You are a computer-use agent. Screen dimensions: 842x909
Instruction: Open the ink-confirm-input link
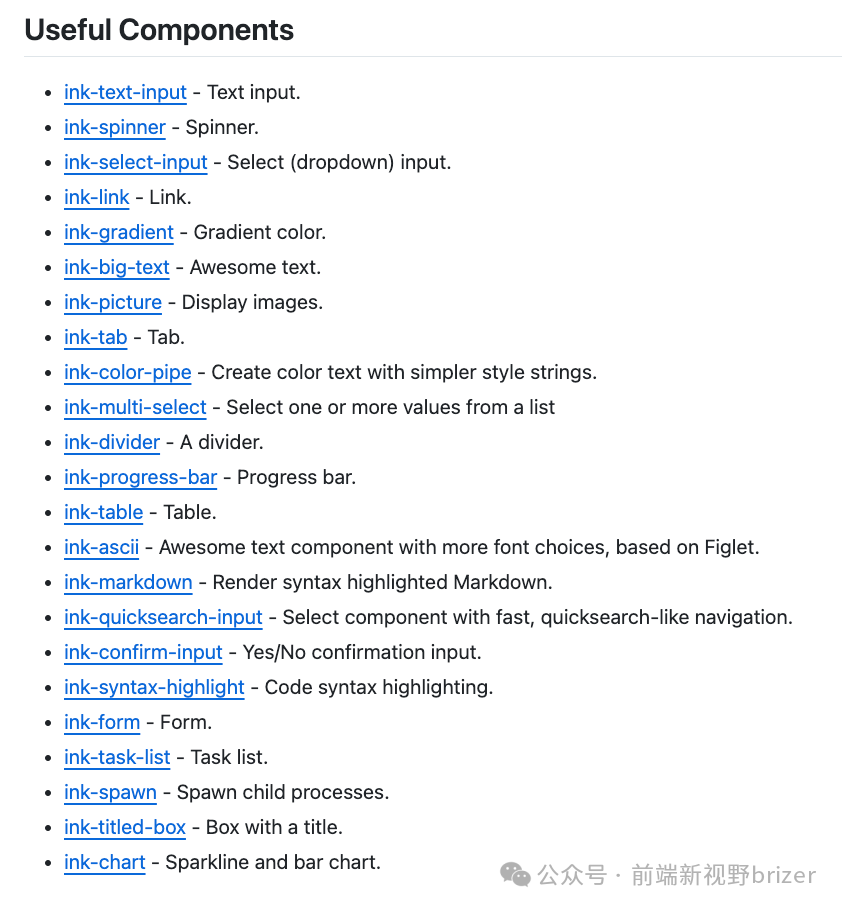(x=143, y=652)
